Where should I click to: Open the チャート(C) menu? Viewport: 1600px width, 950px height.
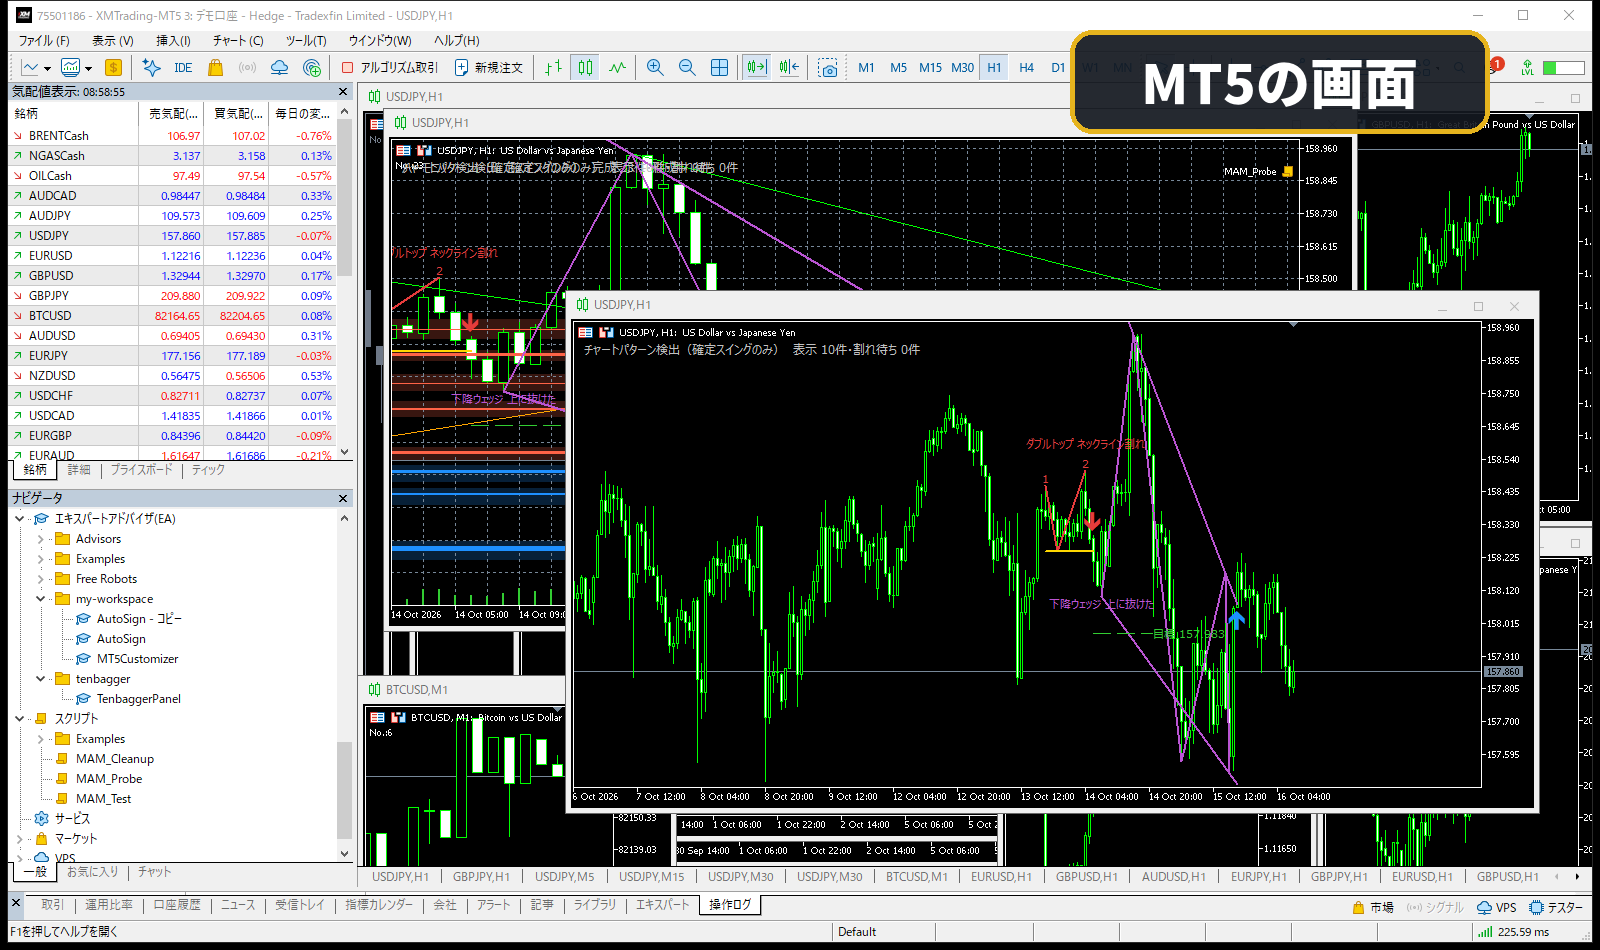(x=238, y=41)
